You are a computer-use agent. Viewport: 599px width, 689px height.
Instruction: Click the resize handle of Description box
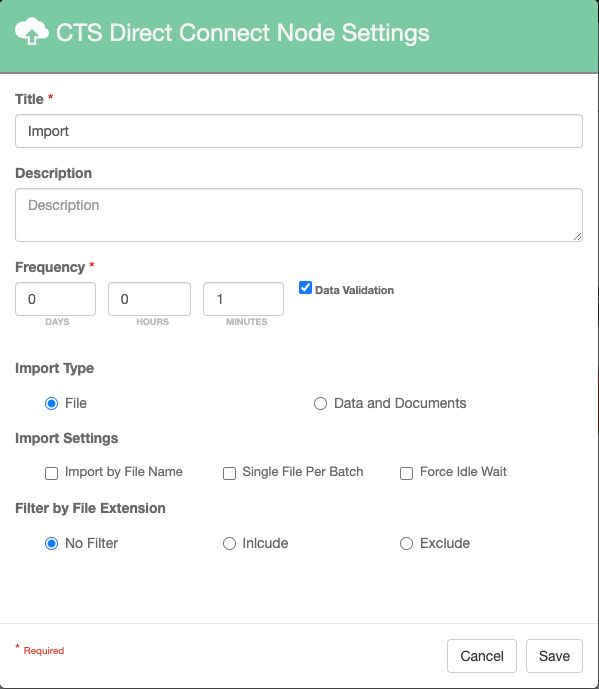click(577, 236)
